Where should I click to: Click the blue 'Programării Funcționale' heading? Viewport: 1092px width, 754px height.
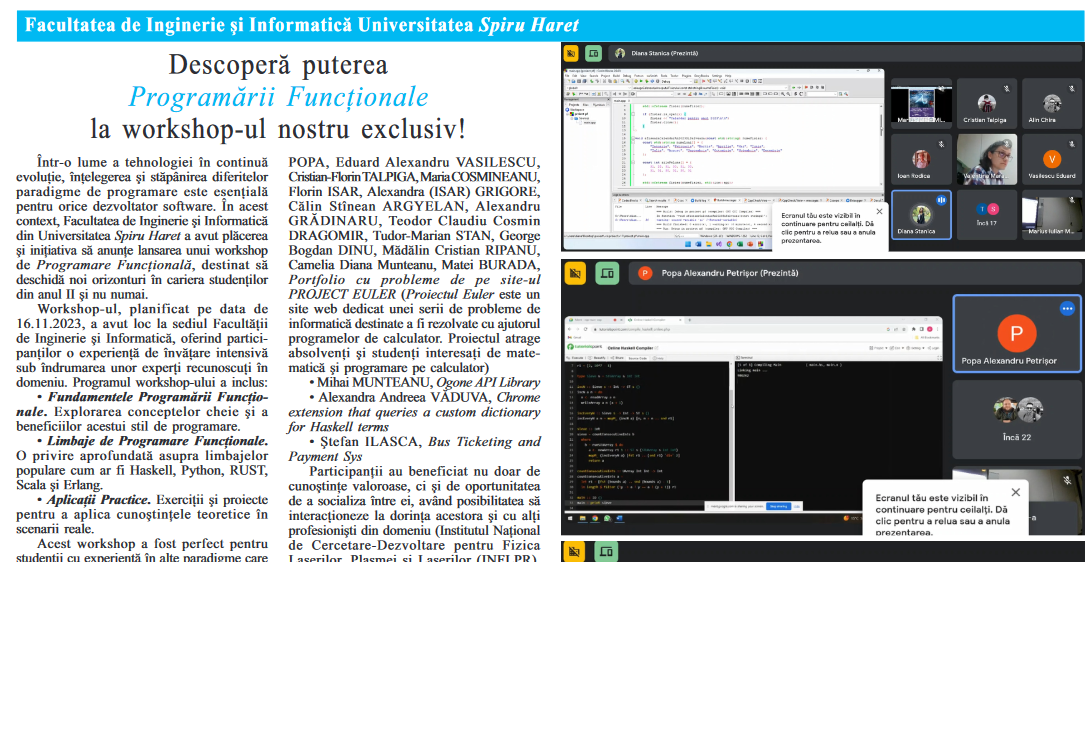[278, 97]
